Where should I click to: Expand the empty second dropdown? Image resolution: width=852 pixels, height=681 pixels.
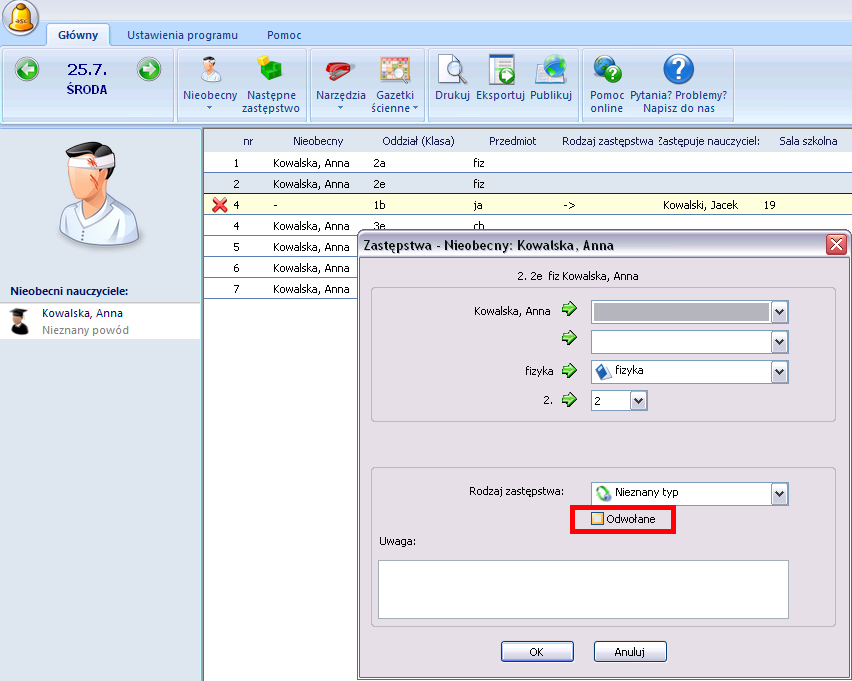pyautogui.click(x=779, y=342)
